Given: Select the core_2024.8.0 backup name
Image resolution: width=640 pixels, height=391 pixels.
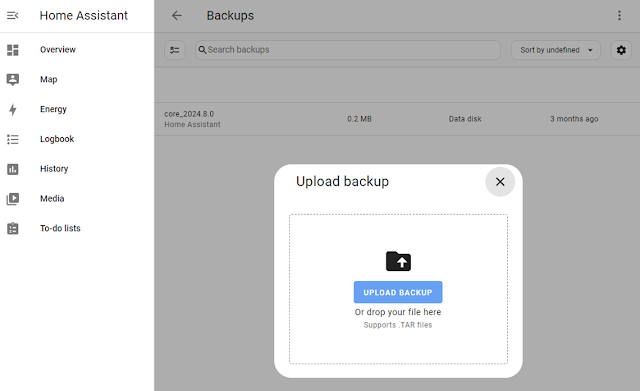Looking at the screenshot, I should (x=189, y=114).
